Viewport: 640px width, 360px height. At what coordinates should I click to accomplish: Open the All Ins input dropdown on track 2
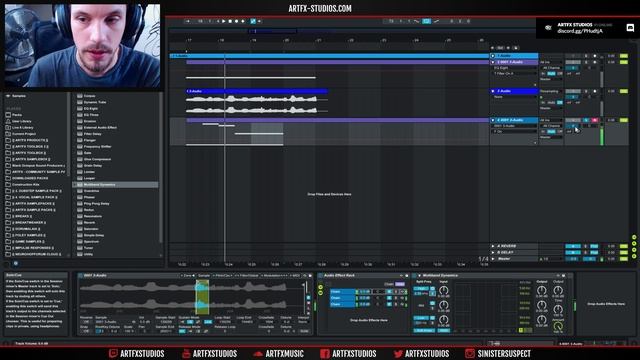551,62
